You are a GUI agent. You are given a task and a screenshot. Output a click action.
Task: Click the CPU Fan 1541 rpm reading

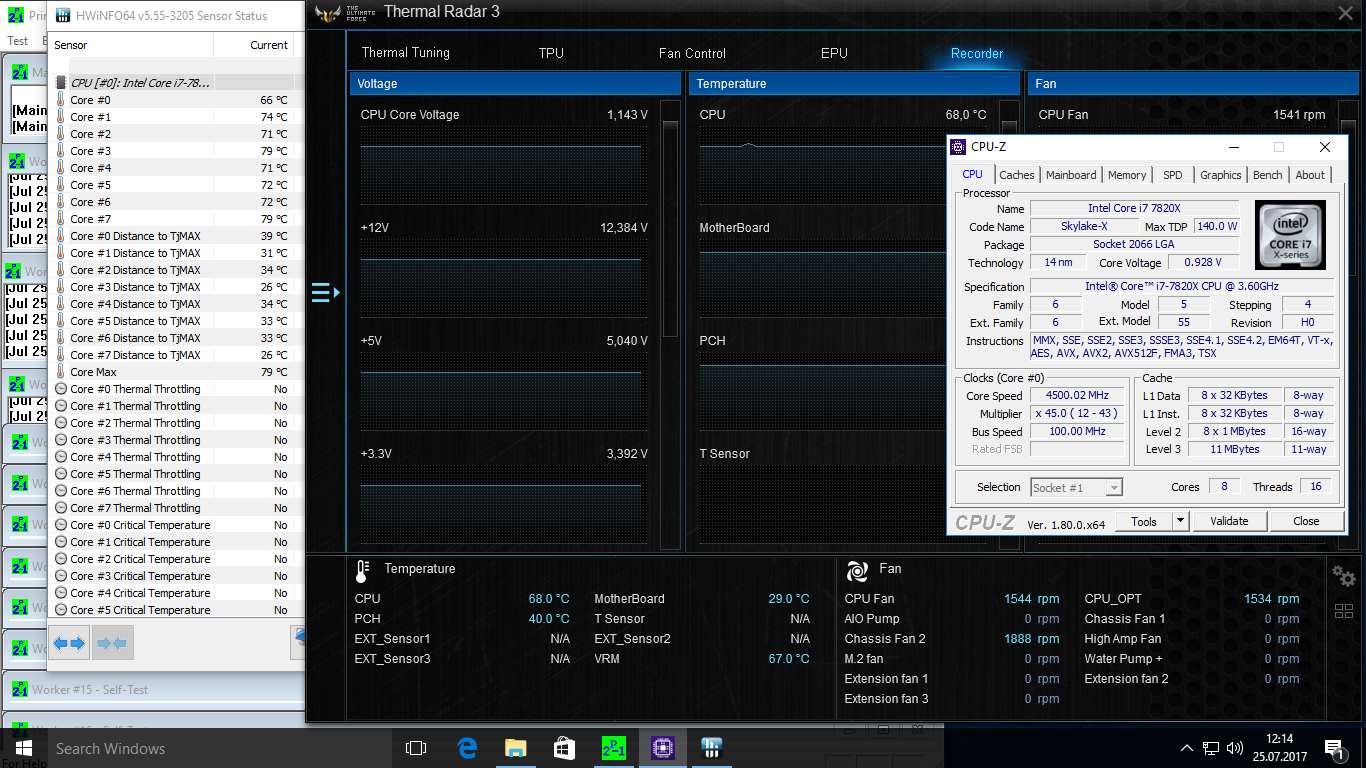click(x=1299, y=115)
